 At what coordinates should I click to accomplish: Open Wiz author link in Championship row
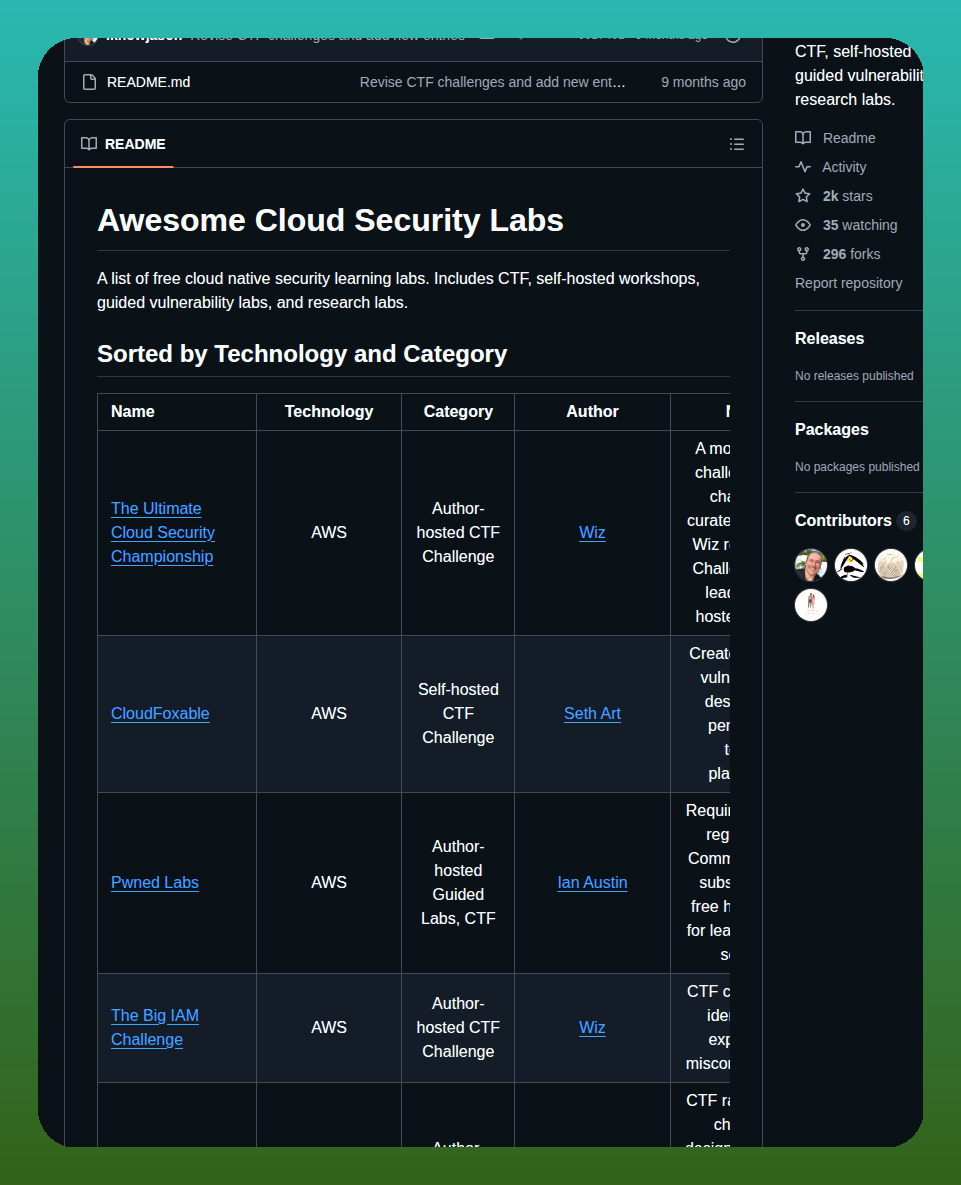click(x=592, y=532)
